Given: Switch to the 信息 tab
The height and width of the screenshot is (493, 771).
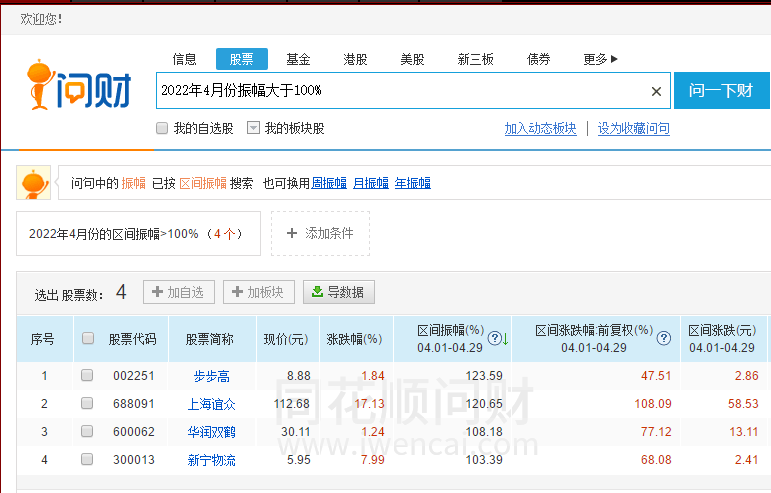Looking at the screenshot, I should pos(184,59).
